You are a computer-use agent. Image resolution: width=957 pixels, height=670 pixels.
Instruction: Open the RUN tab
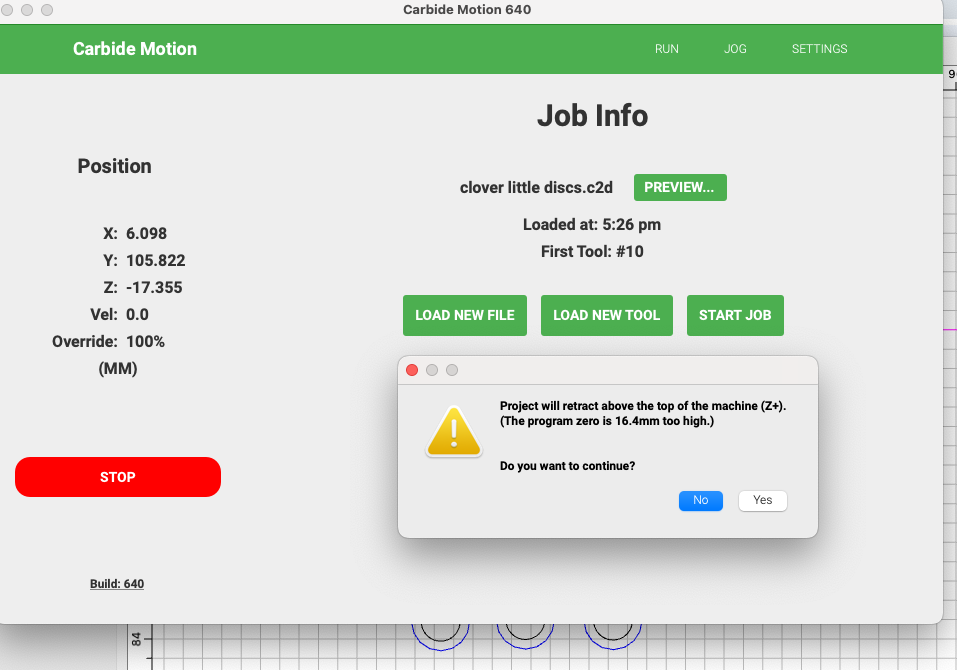tap(666, 49)
